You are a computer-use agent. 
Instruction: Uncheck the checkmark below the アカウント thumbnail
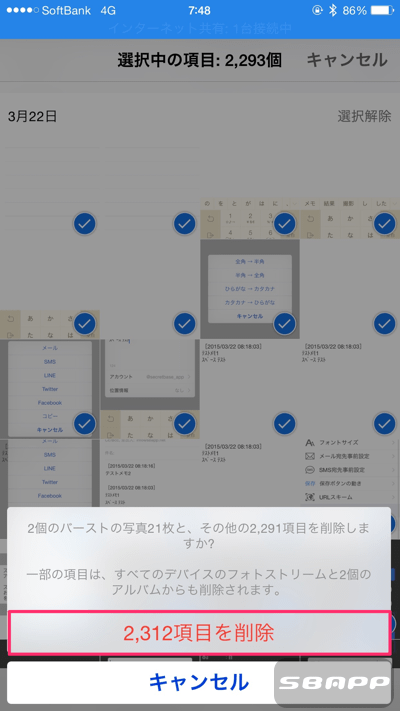pyautogui.click(x=185, y=424)
